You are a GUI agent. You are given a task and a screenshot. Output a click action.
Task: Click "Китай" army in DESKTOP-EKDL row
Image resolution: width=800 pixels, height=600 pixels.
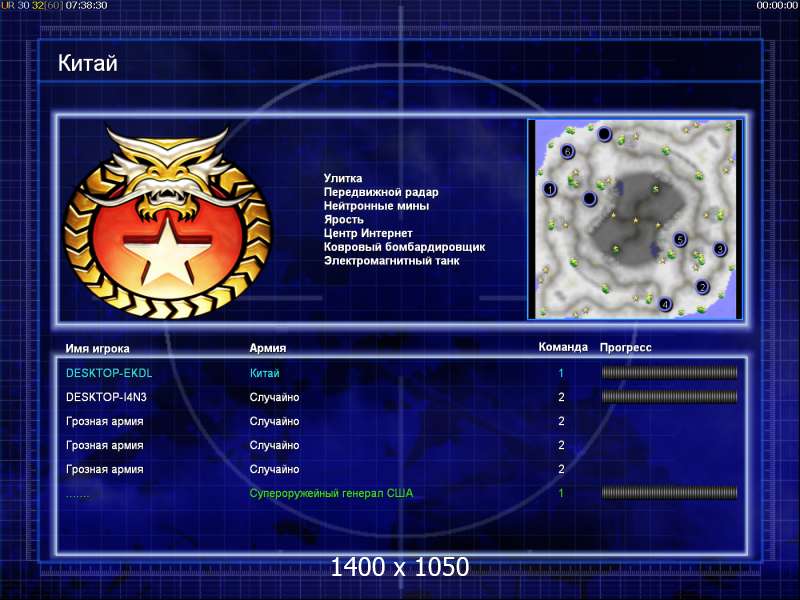(x=264, y=373)
